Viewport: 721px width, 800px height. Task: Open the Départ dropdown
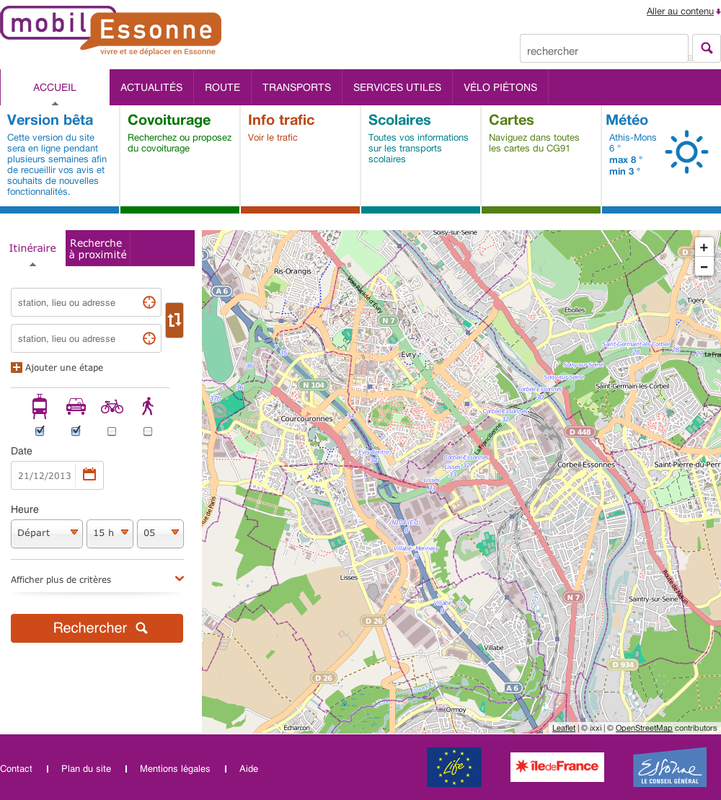(x=46, y=533)
